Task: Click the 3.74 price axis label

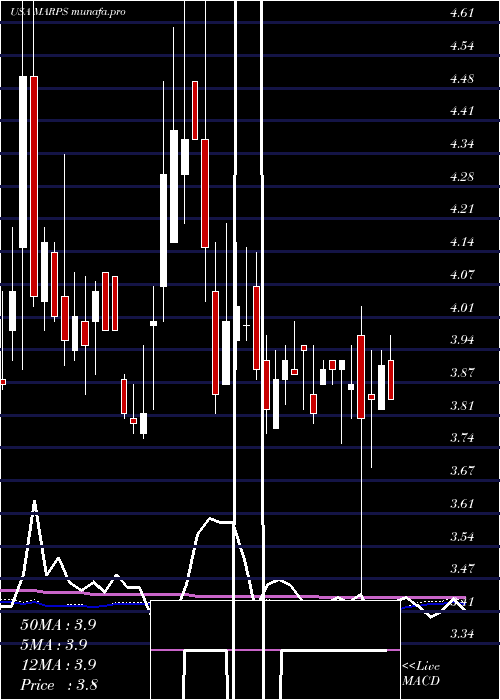Action: [x=462, y=438]
